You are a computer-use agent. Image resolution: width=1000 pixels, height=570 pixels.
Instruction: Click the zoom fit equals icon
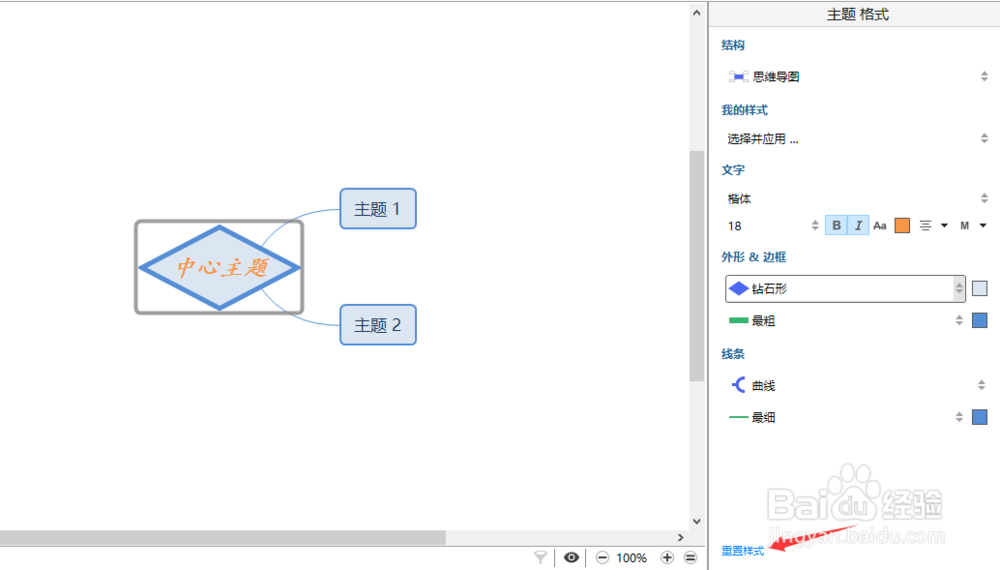[x=691, y=558]
